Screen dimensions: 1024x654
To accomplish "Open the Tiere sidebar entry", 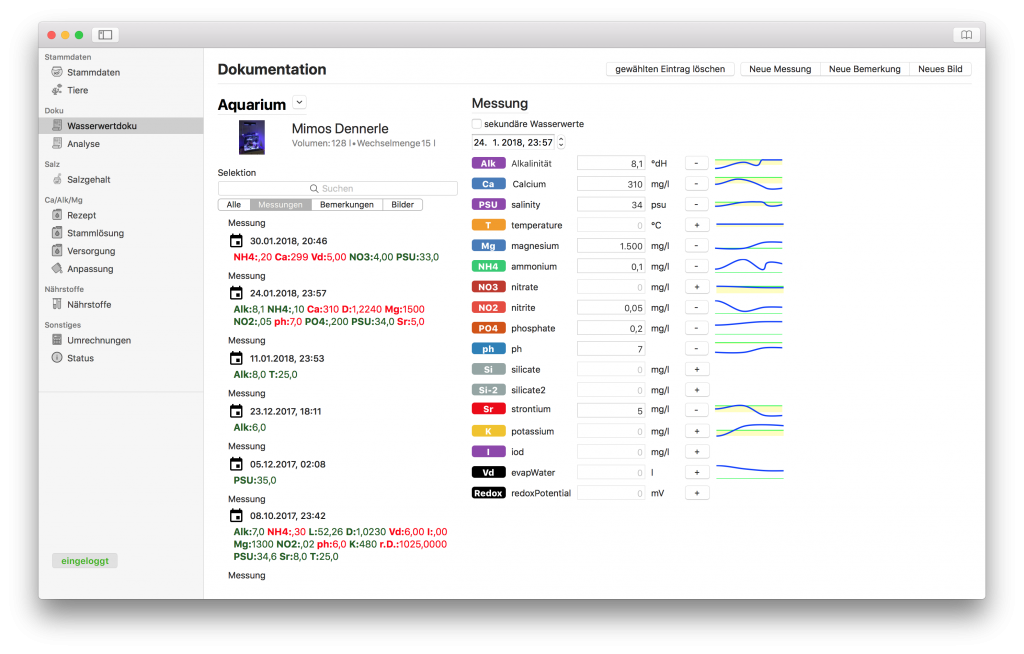I will coord(77,90).
